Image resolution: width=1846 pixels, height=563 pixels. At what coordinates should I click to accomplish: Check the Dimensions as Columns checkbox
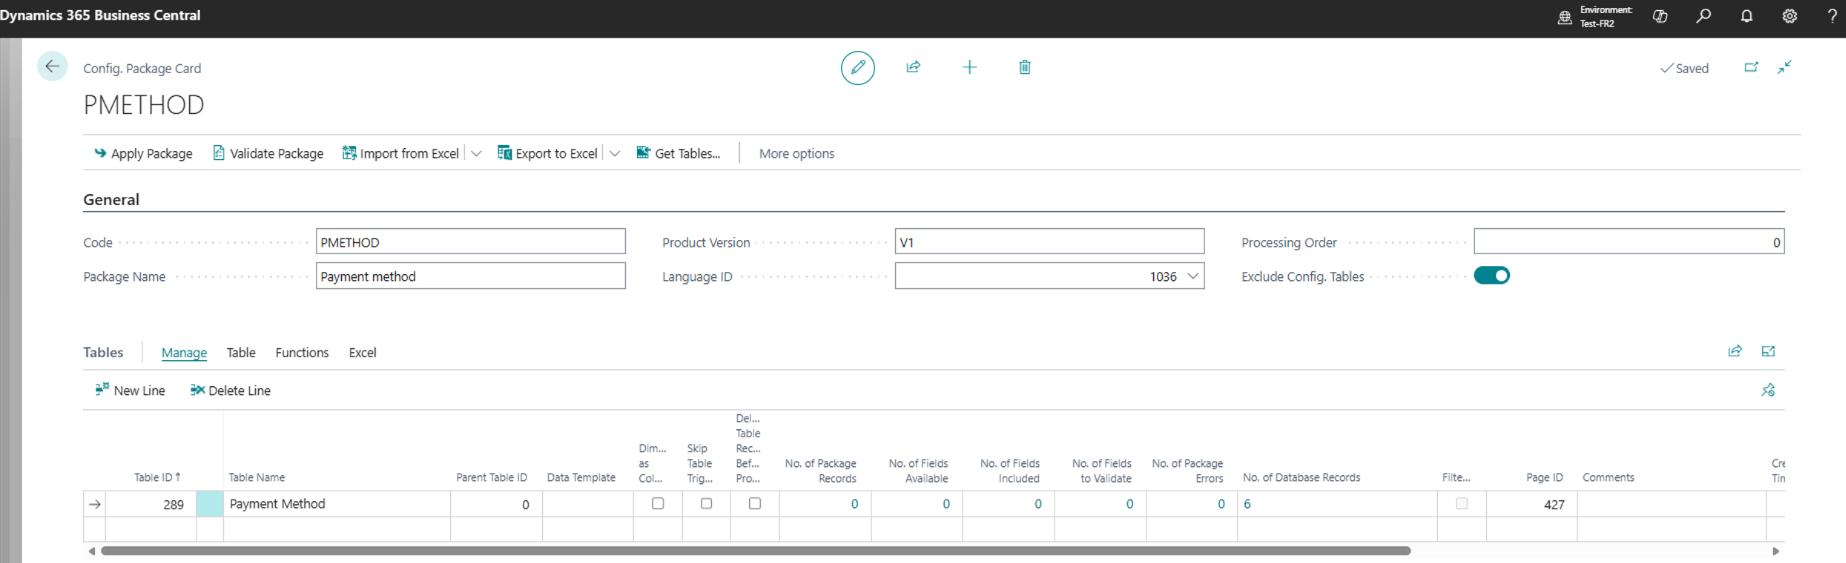658,504
